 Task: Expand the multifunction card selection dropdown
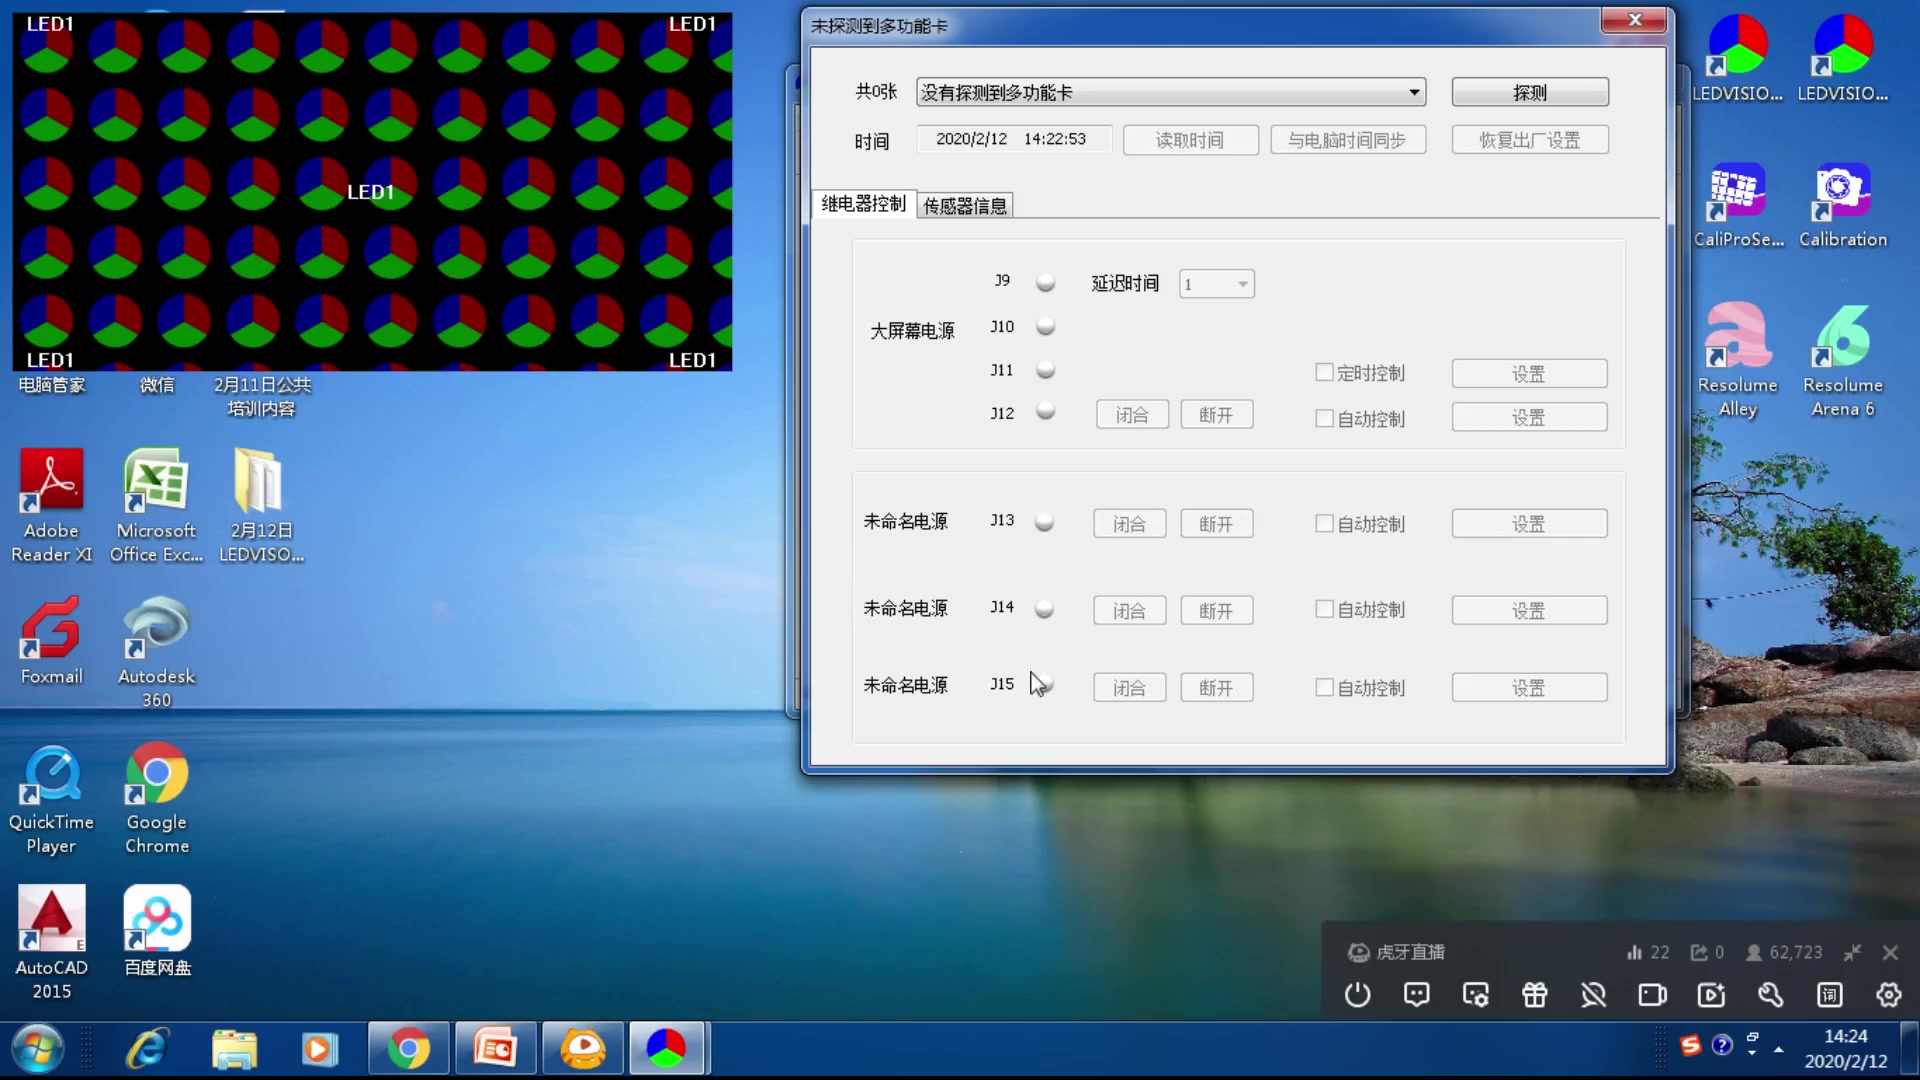(x=1413, y=92)
